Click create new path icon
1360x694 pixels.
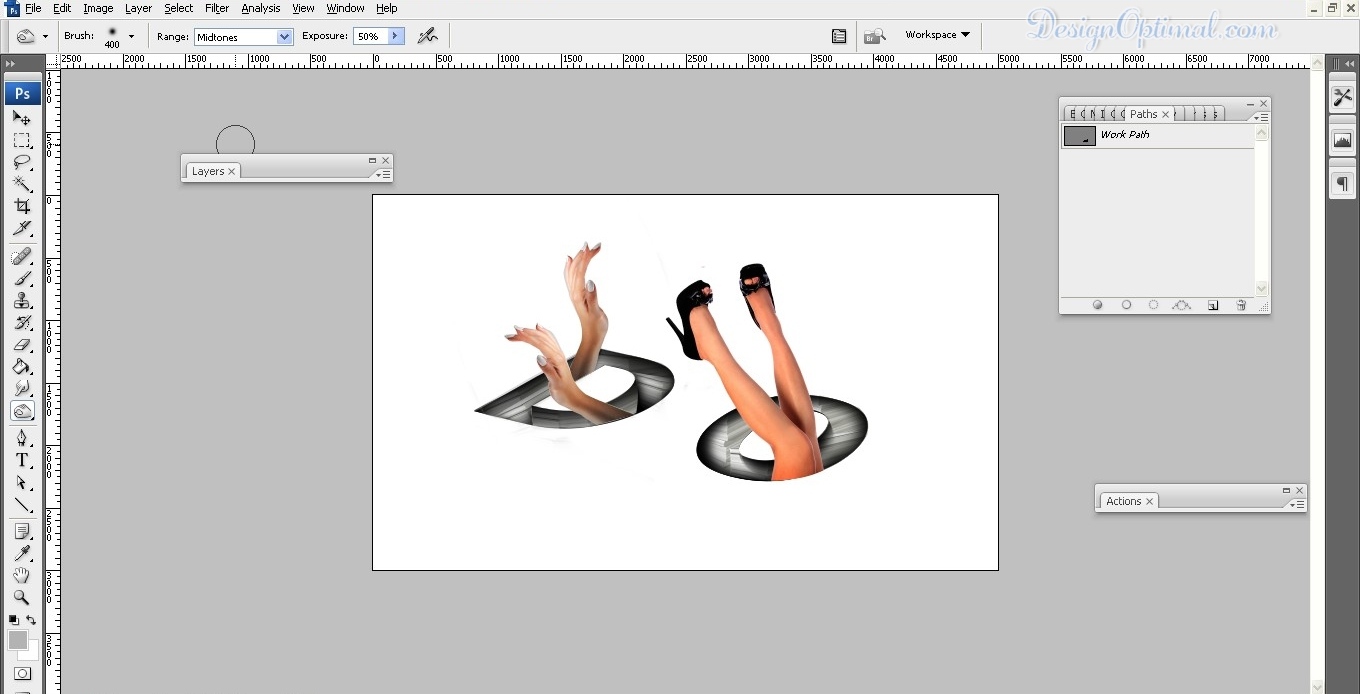[1213, 305]
